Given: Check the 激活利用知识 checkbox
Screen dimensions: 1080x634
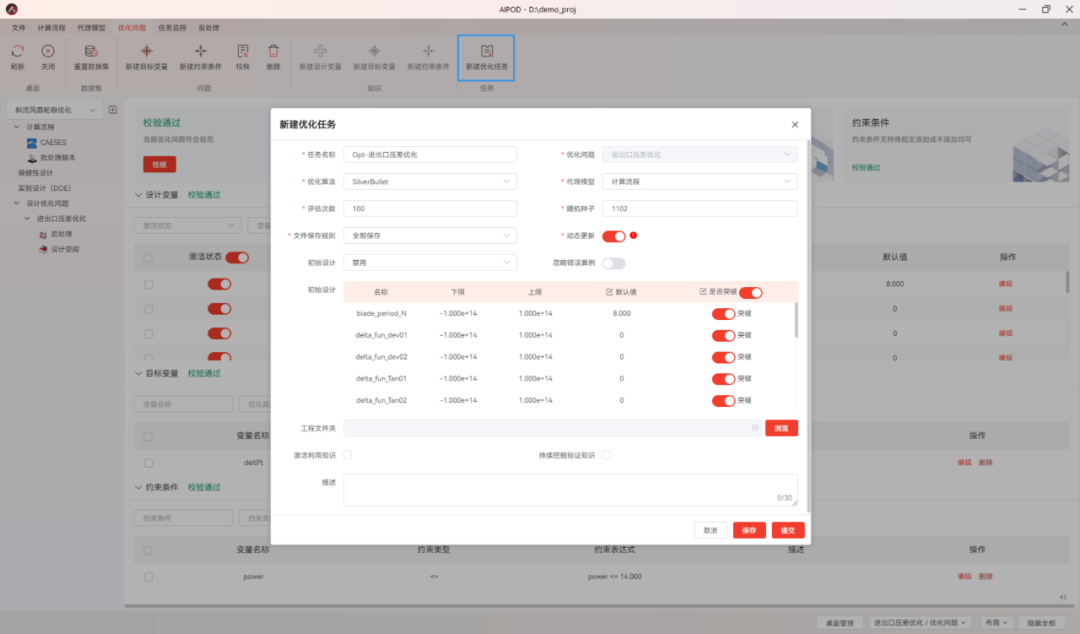Looking at the screenshot, I should [347, 454].
